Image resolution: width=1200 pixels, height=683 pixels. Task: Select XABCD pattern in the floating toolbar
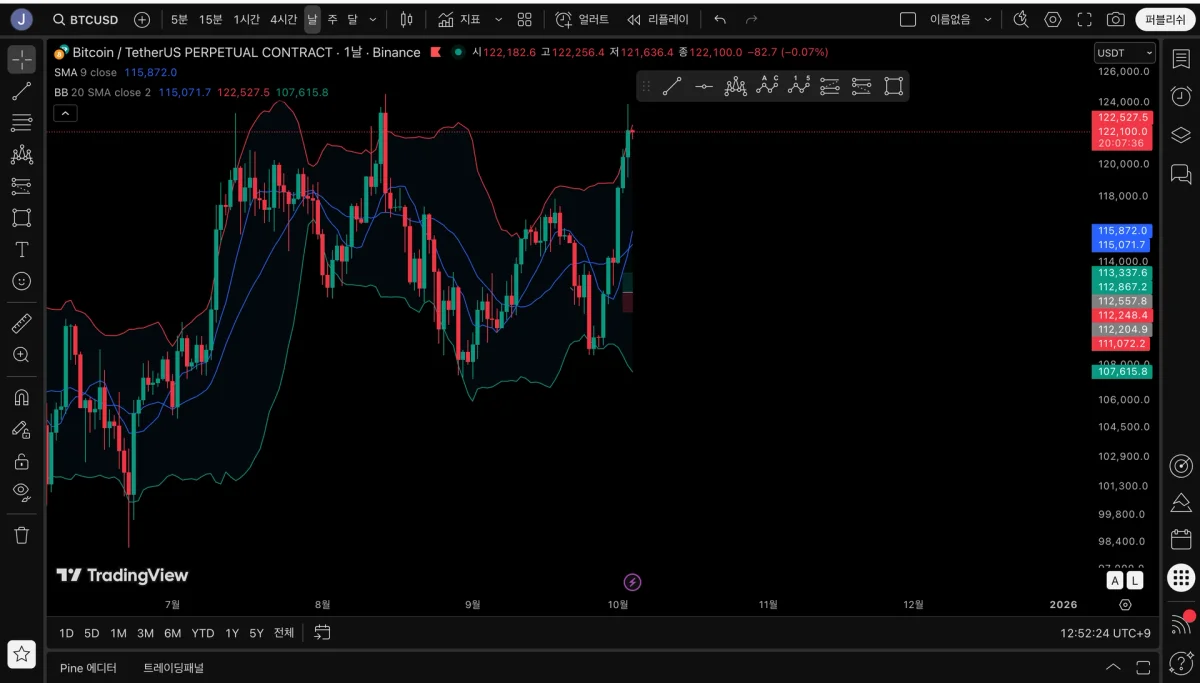pos(735,87)
